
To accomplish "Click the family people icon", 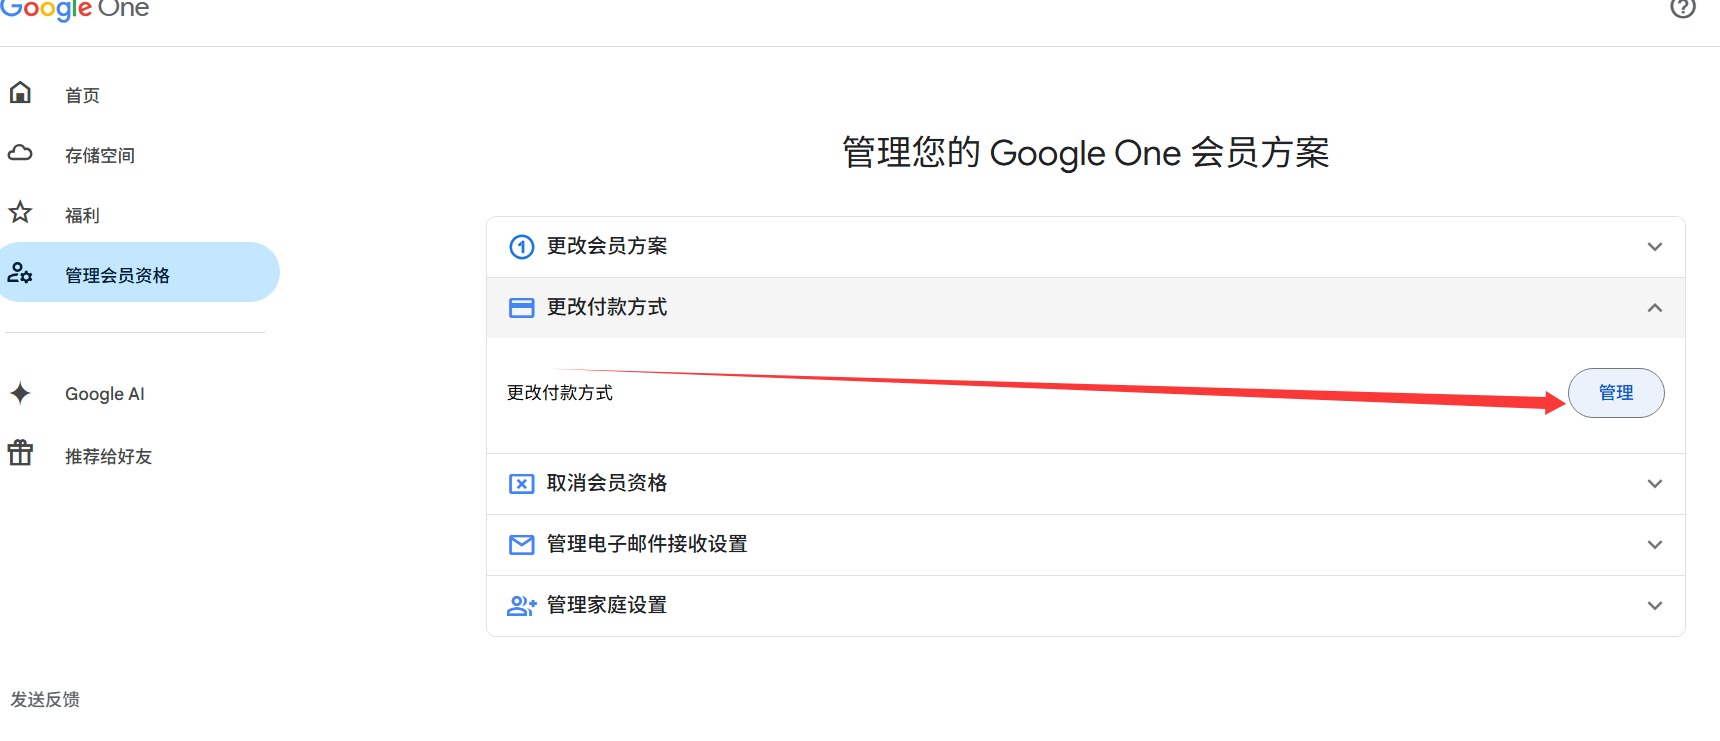I will point(522,606).
